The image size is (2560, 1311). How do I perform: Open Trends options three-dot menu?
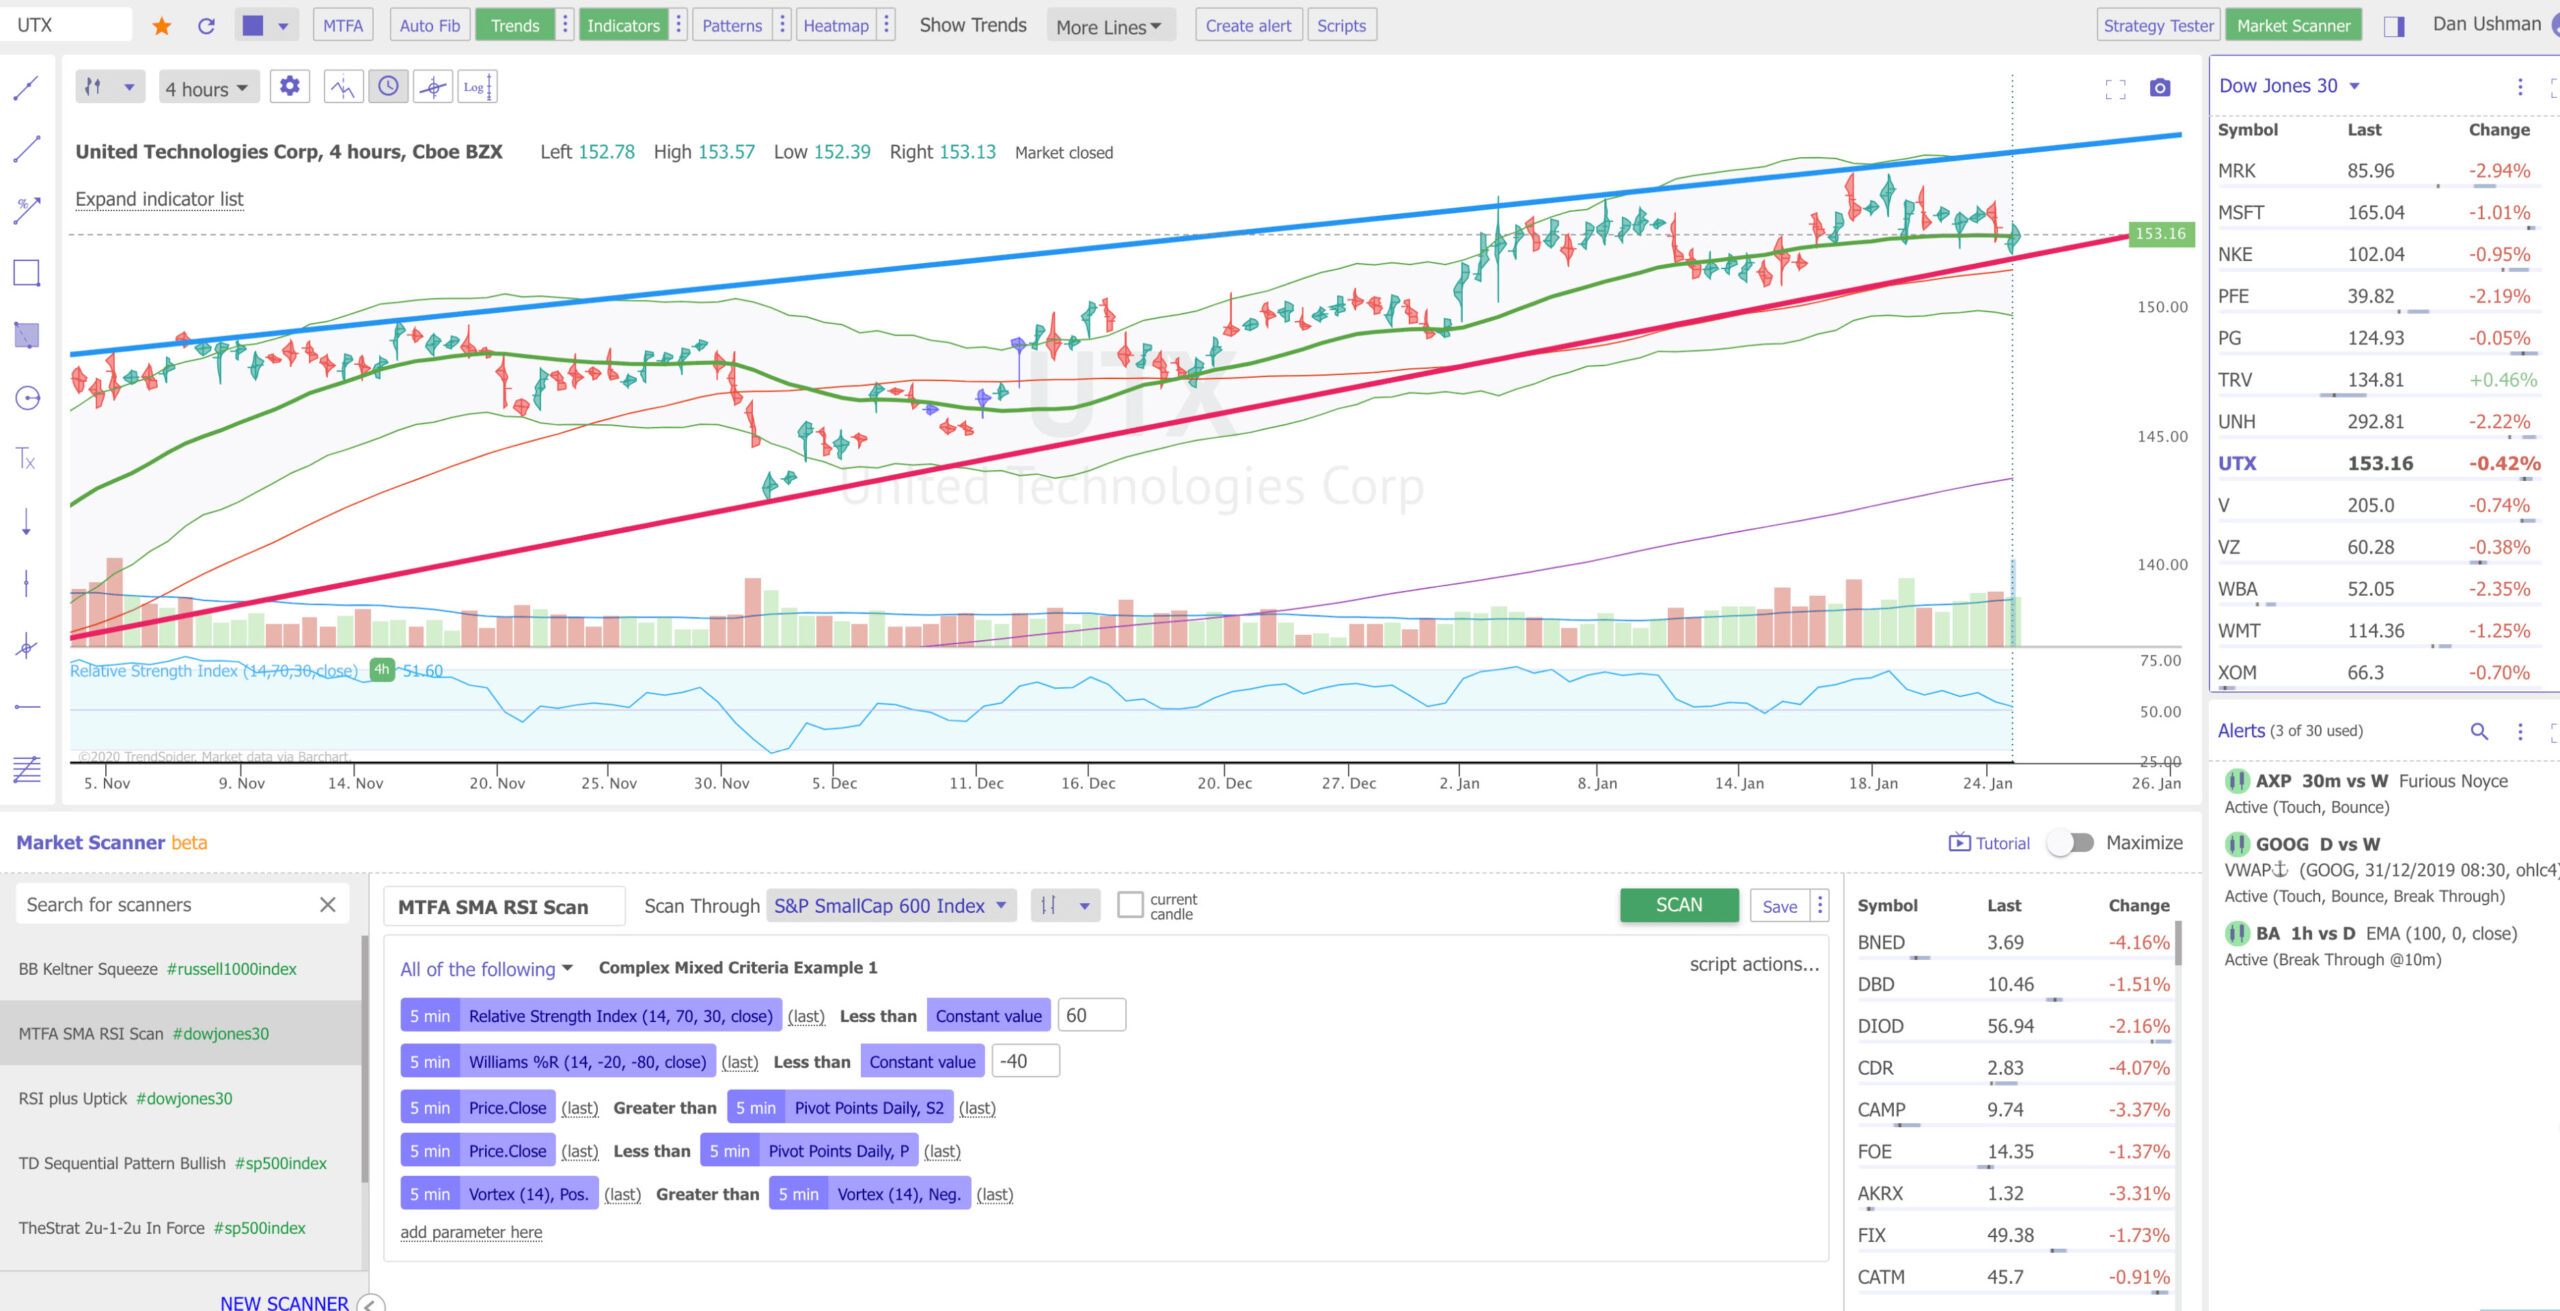[x=565, y=25]
